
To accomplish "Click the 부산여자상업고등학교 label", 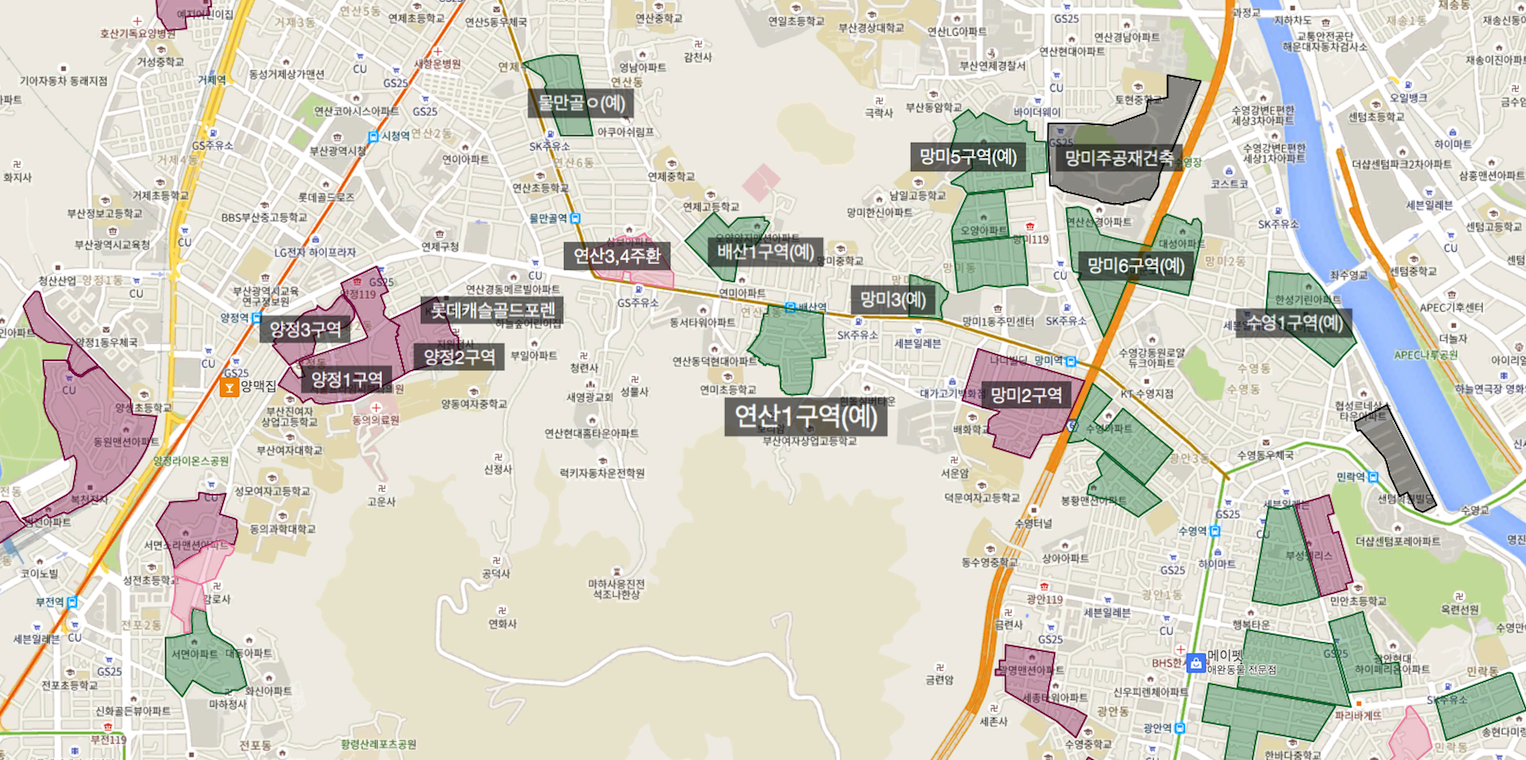I will point(809,441).
